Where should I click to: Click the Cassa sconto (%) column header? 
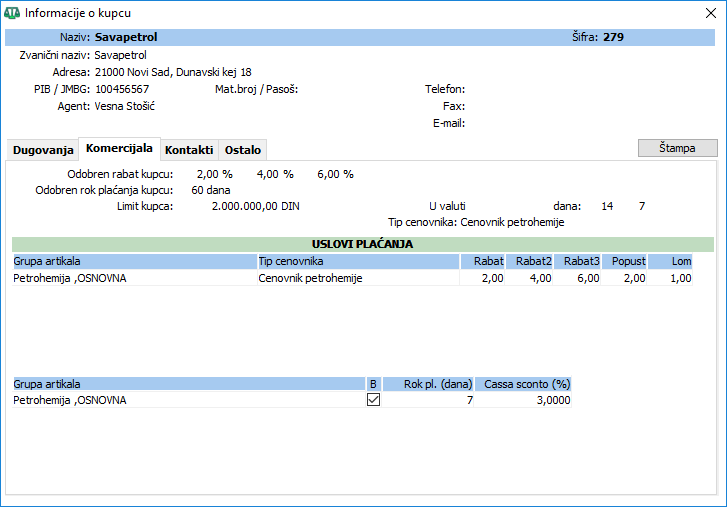tap(523, 384)
